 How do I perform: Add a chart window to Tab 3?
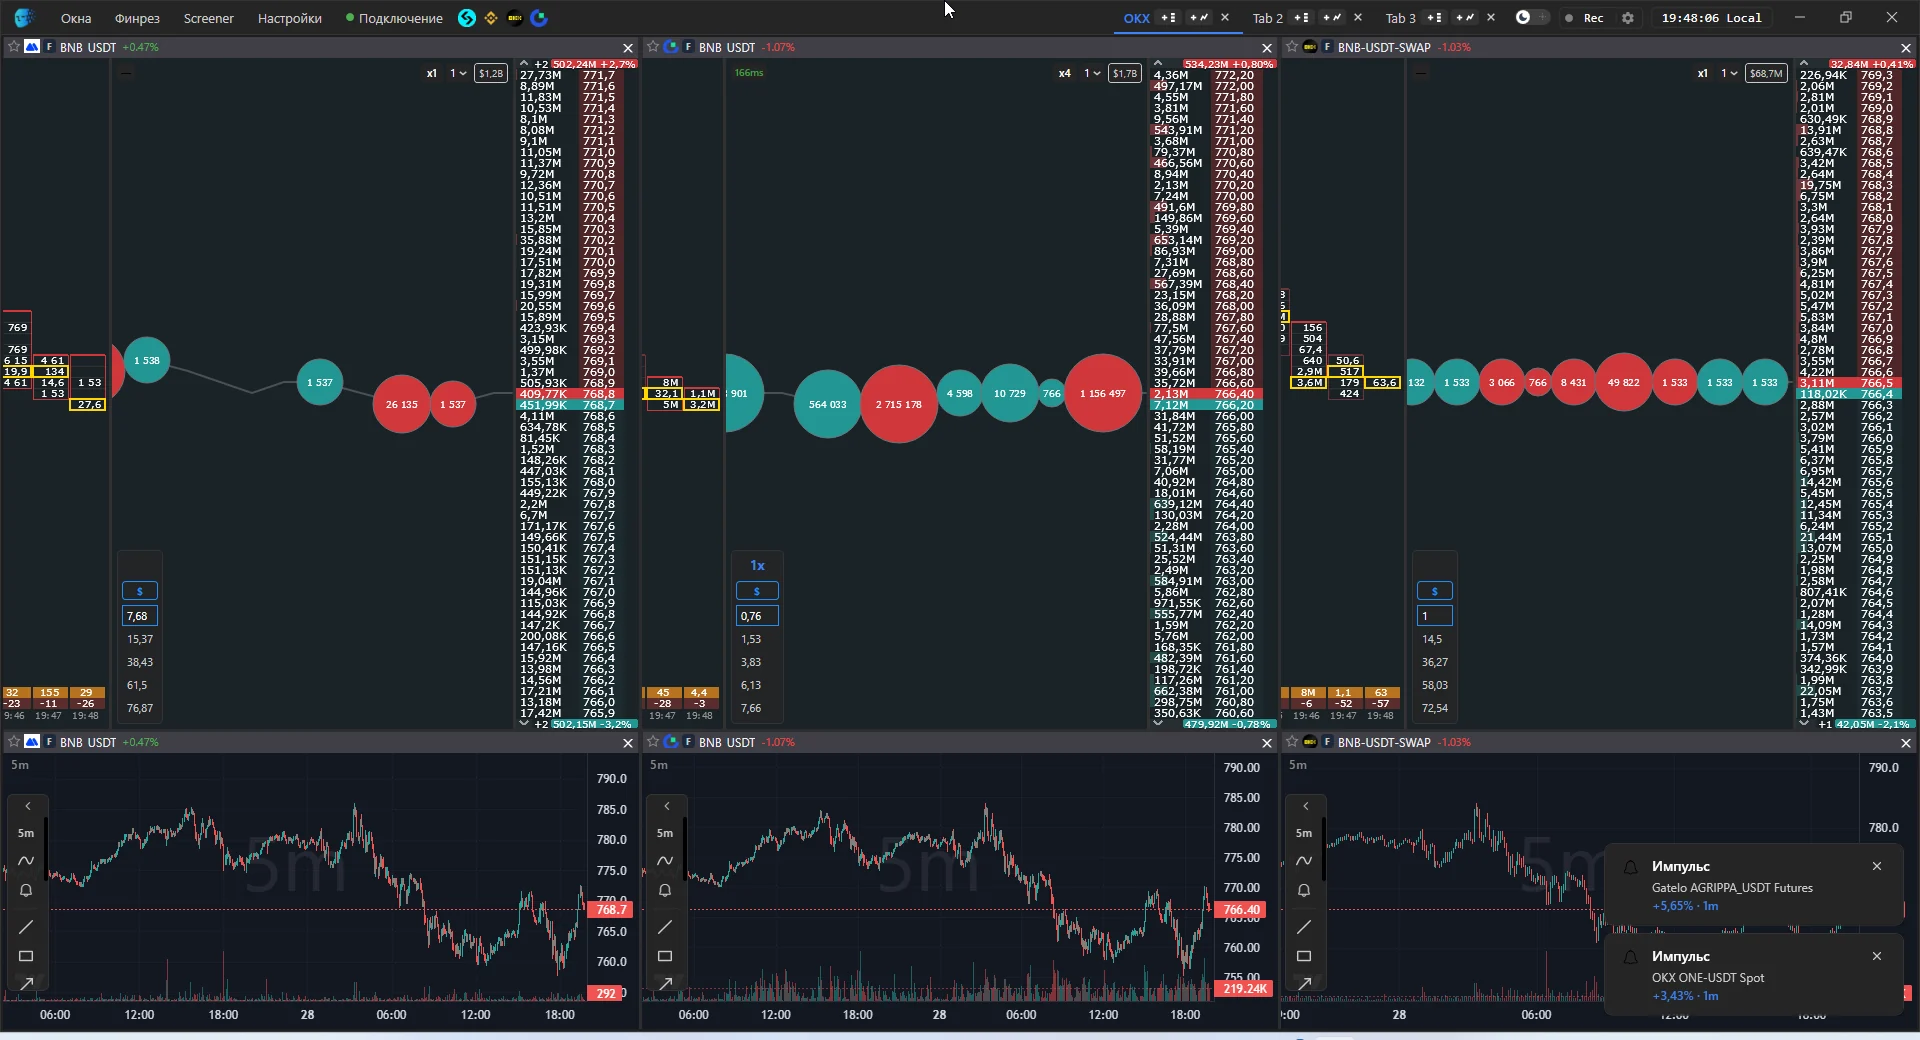(x=1465, y=18)
